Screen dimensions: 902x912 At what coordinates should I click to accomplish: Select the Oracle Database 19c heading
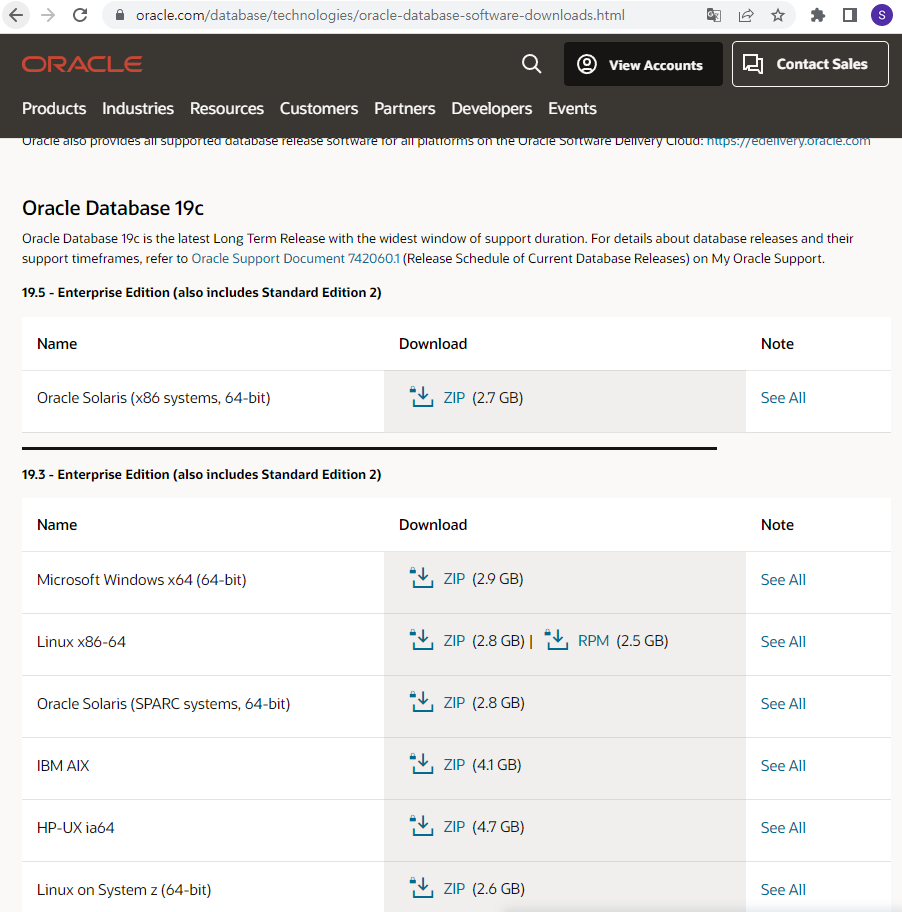[x=113, y=208]
